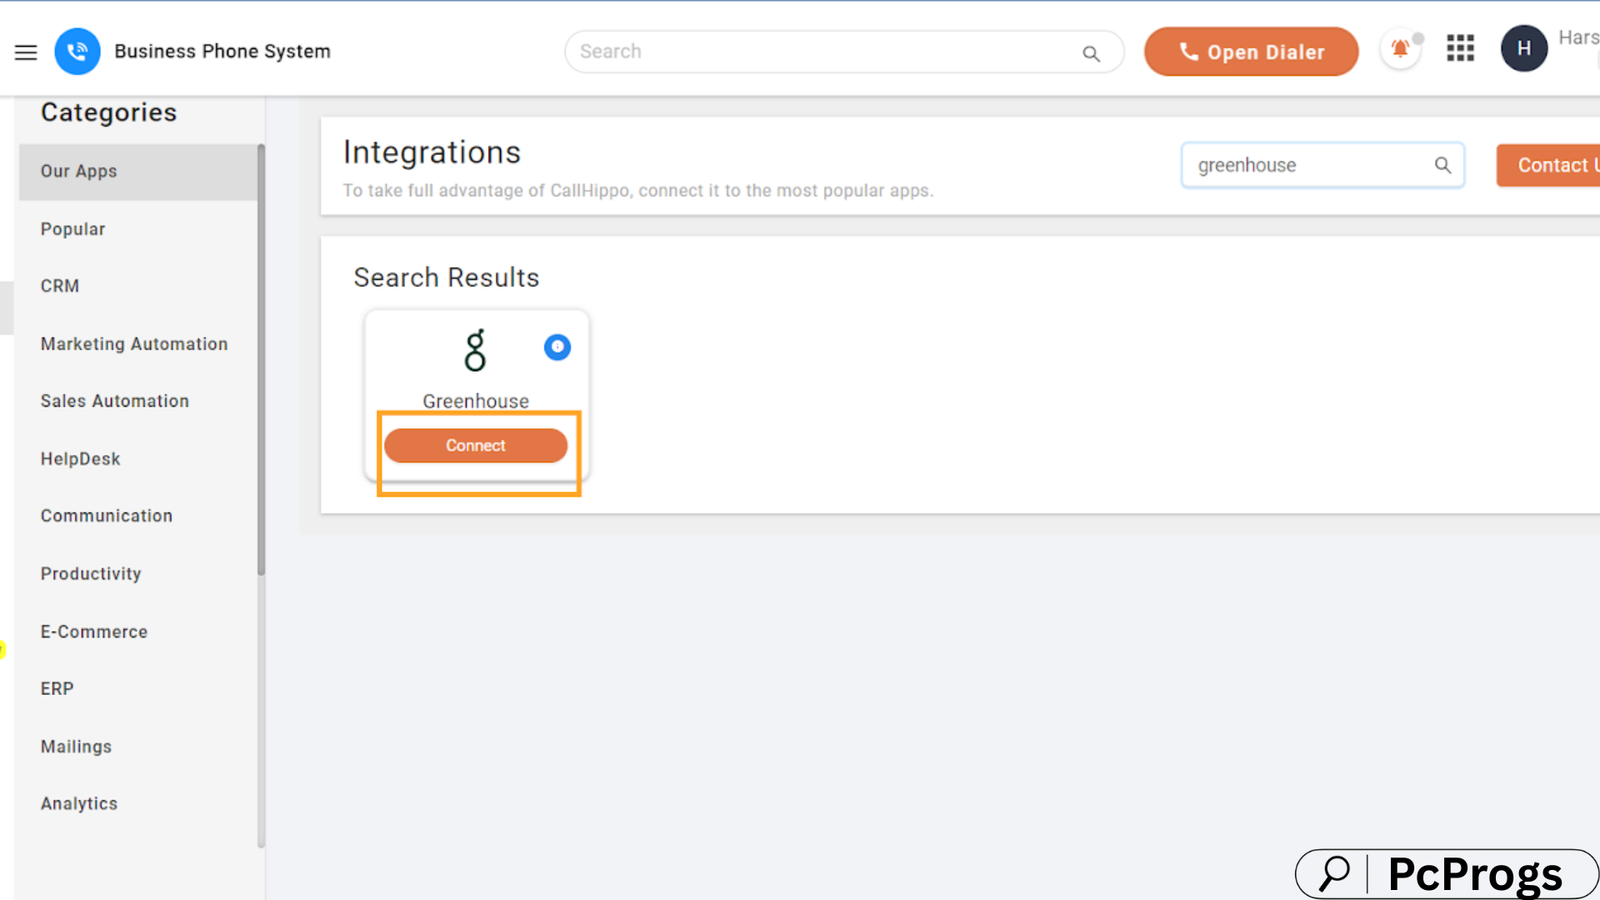Click the Open Dialer button
The width and height of the screenshot is (1600, 900).
click(x=1251, y=52)
